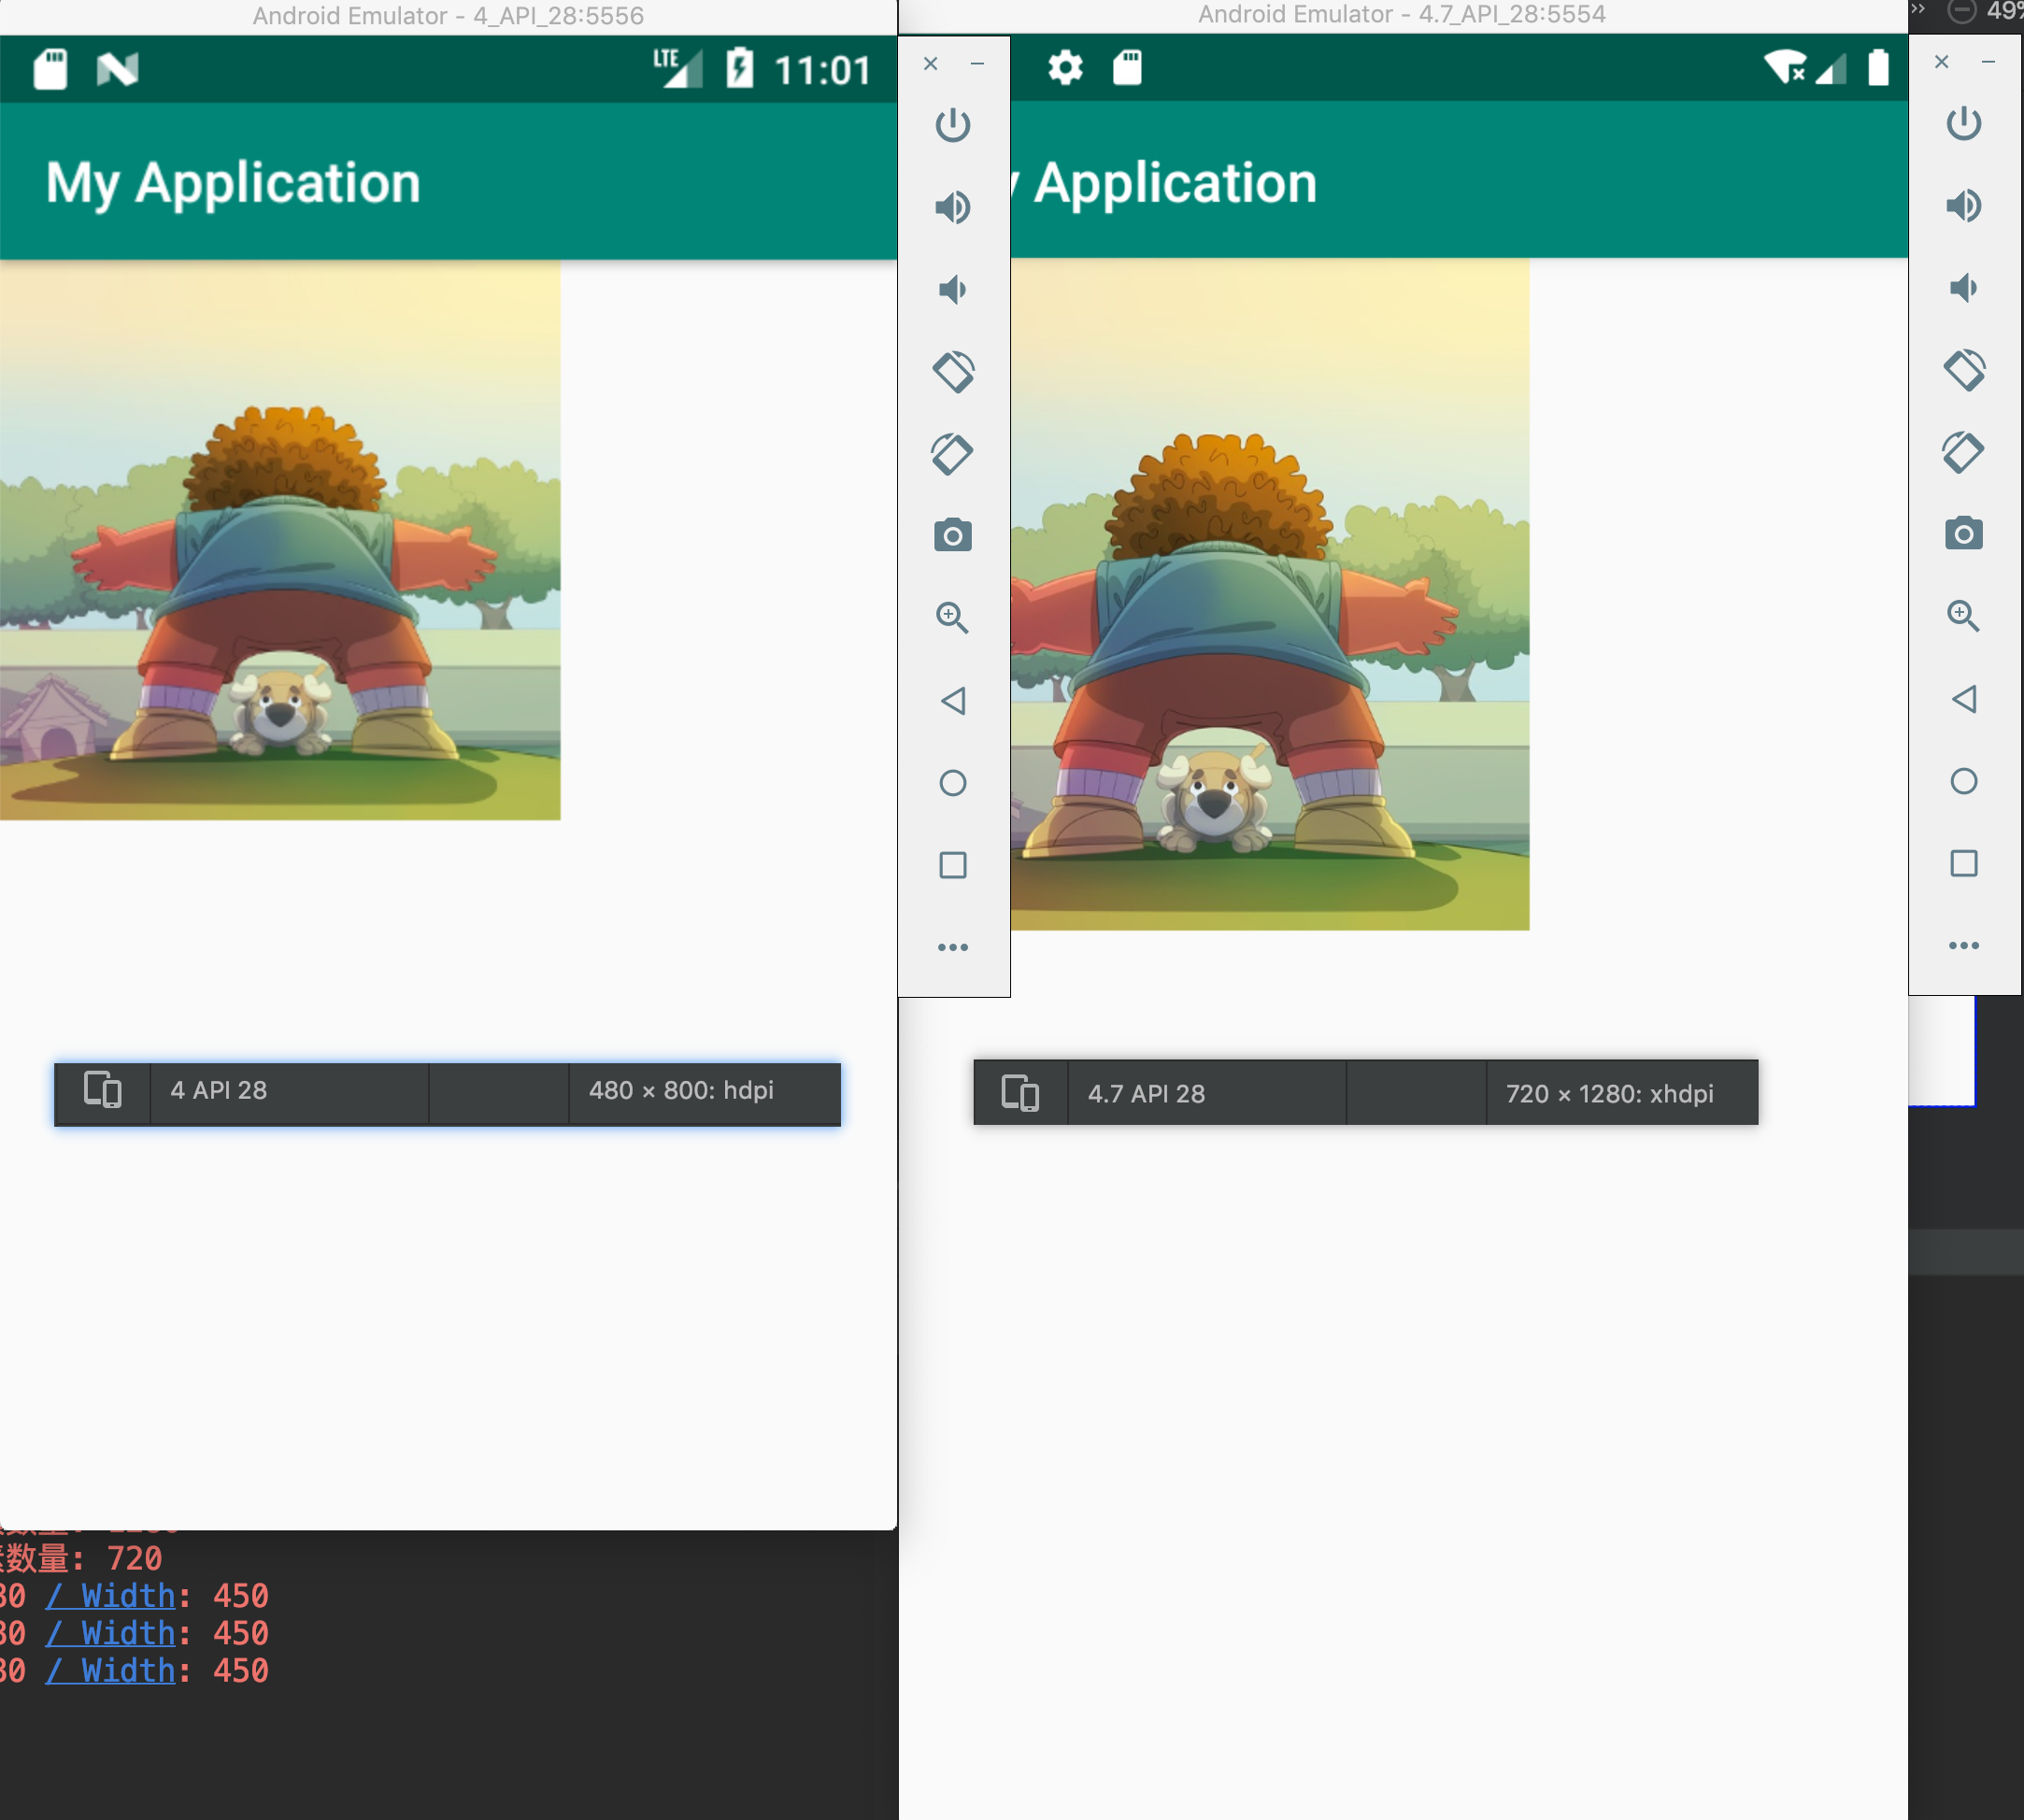Lower volume on 4 API 28 emulator toolbar

tap(952, 289)
